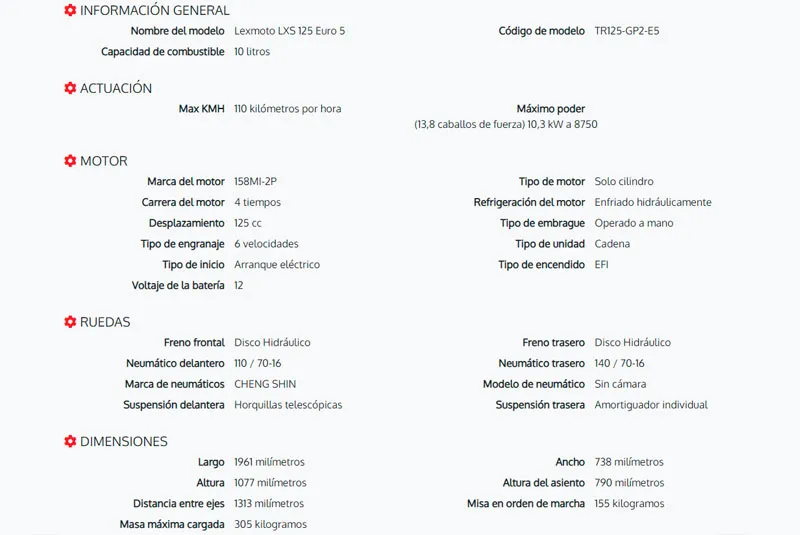Click the Altura del asiento label
The width and height of the screenshot is (800, 535).
(x=543, y=482)
